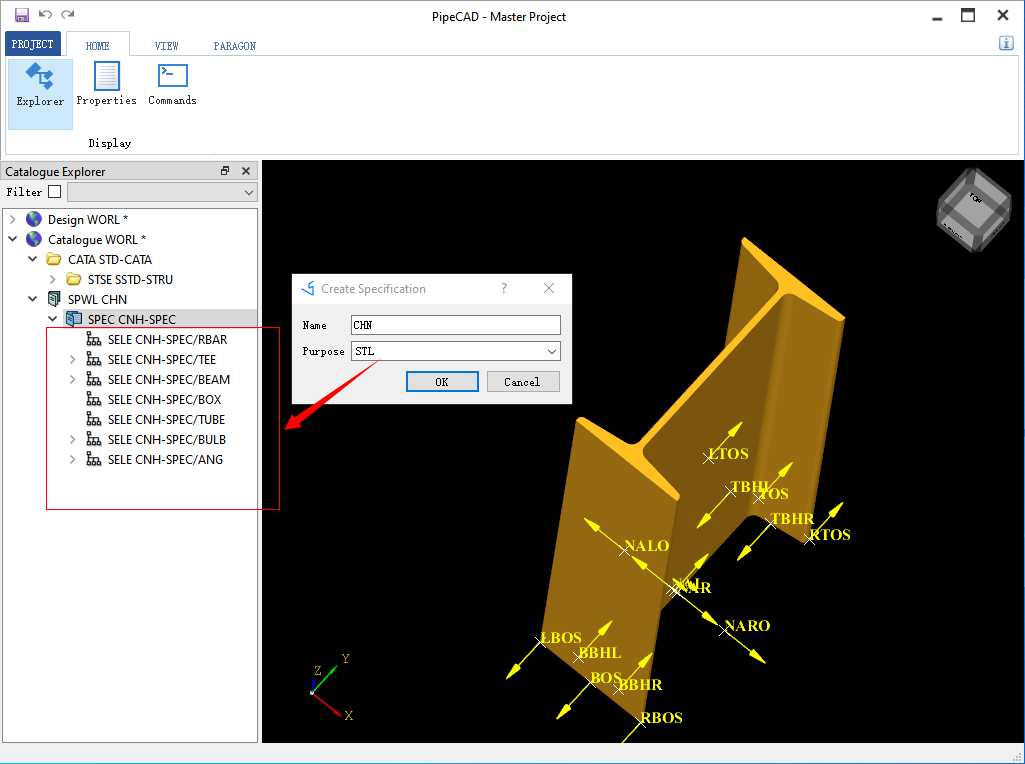The image size is (1025, 764).
Task: Click the Name input field
Action: pos(456,325)
